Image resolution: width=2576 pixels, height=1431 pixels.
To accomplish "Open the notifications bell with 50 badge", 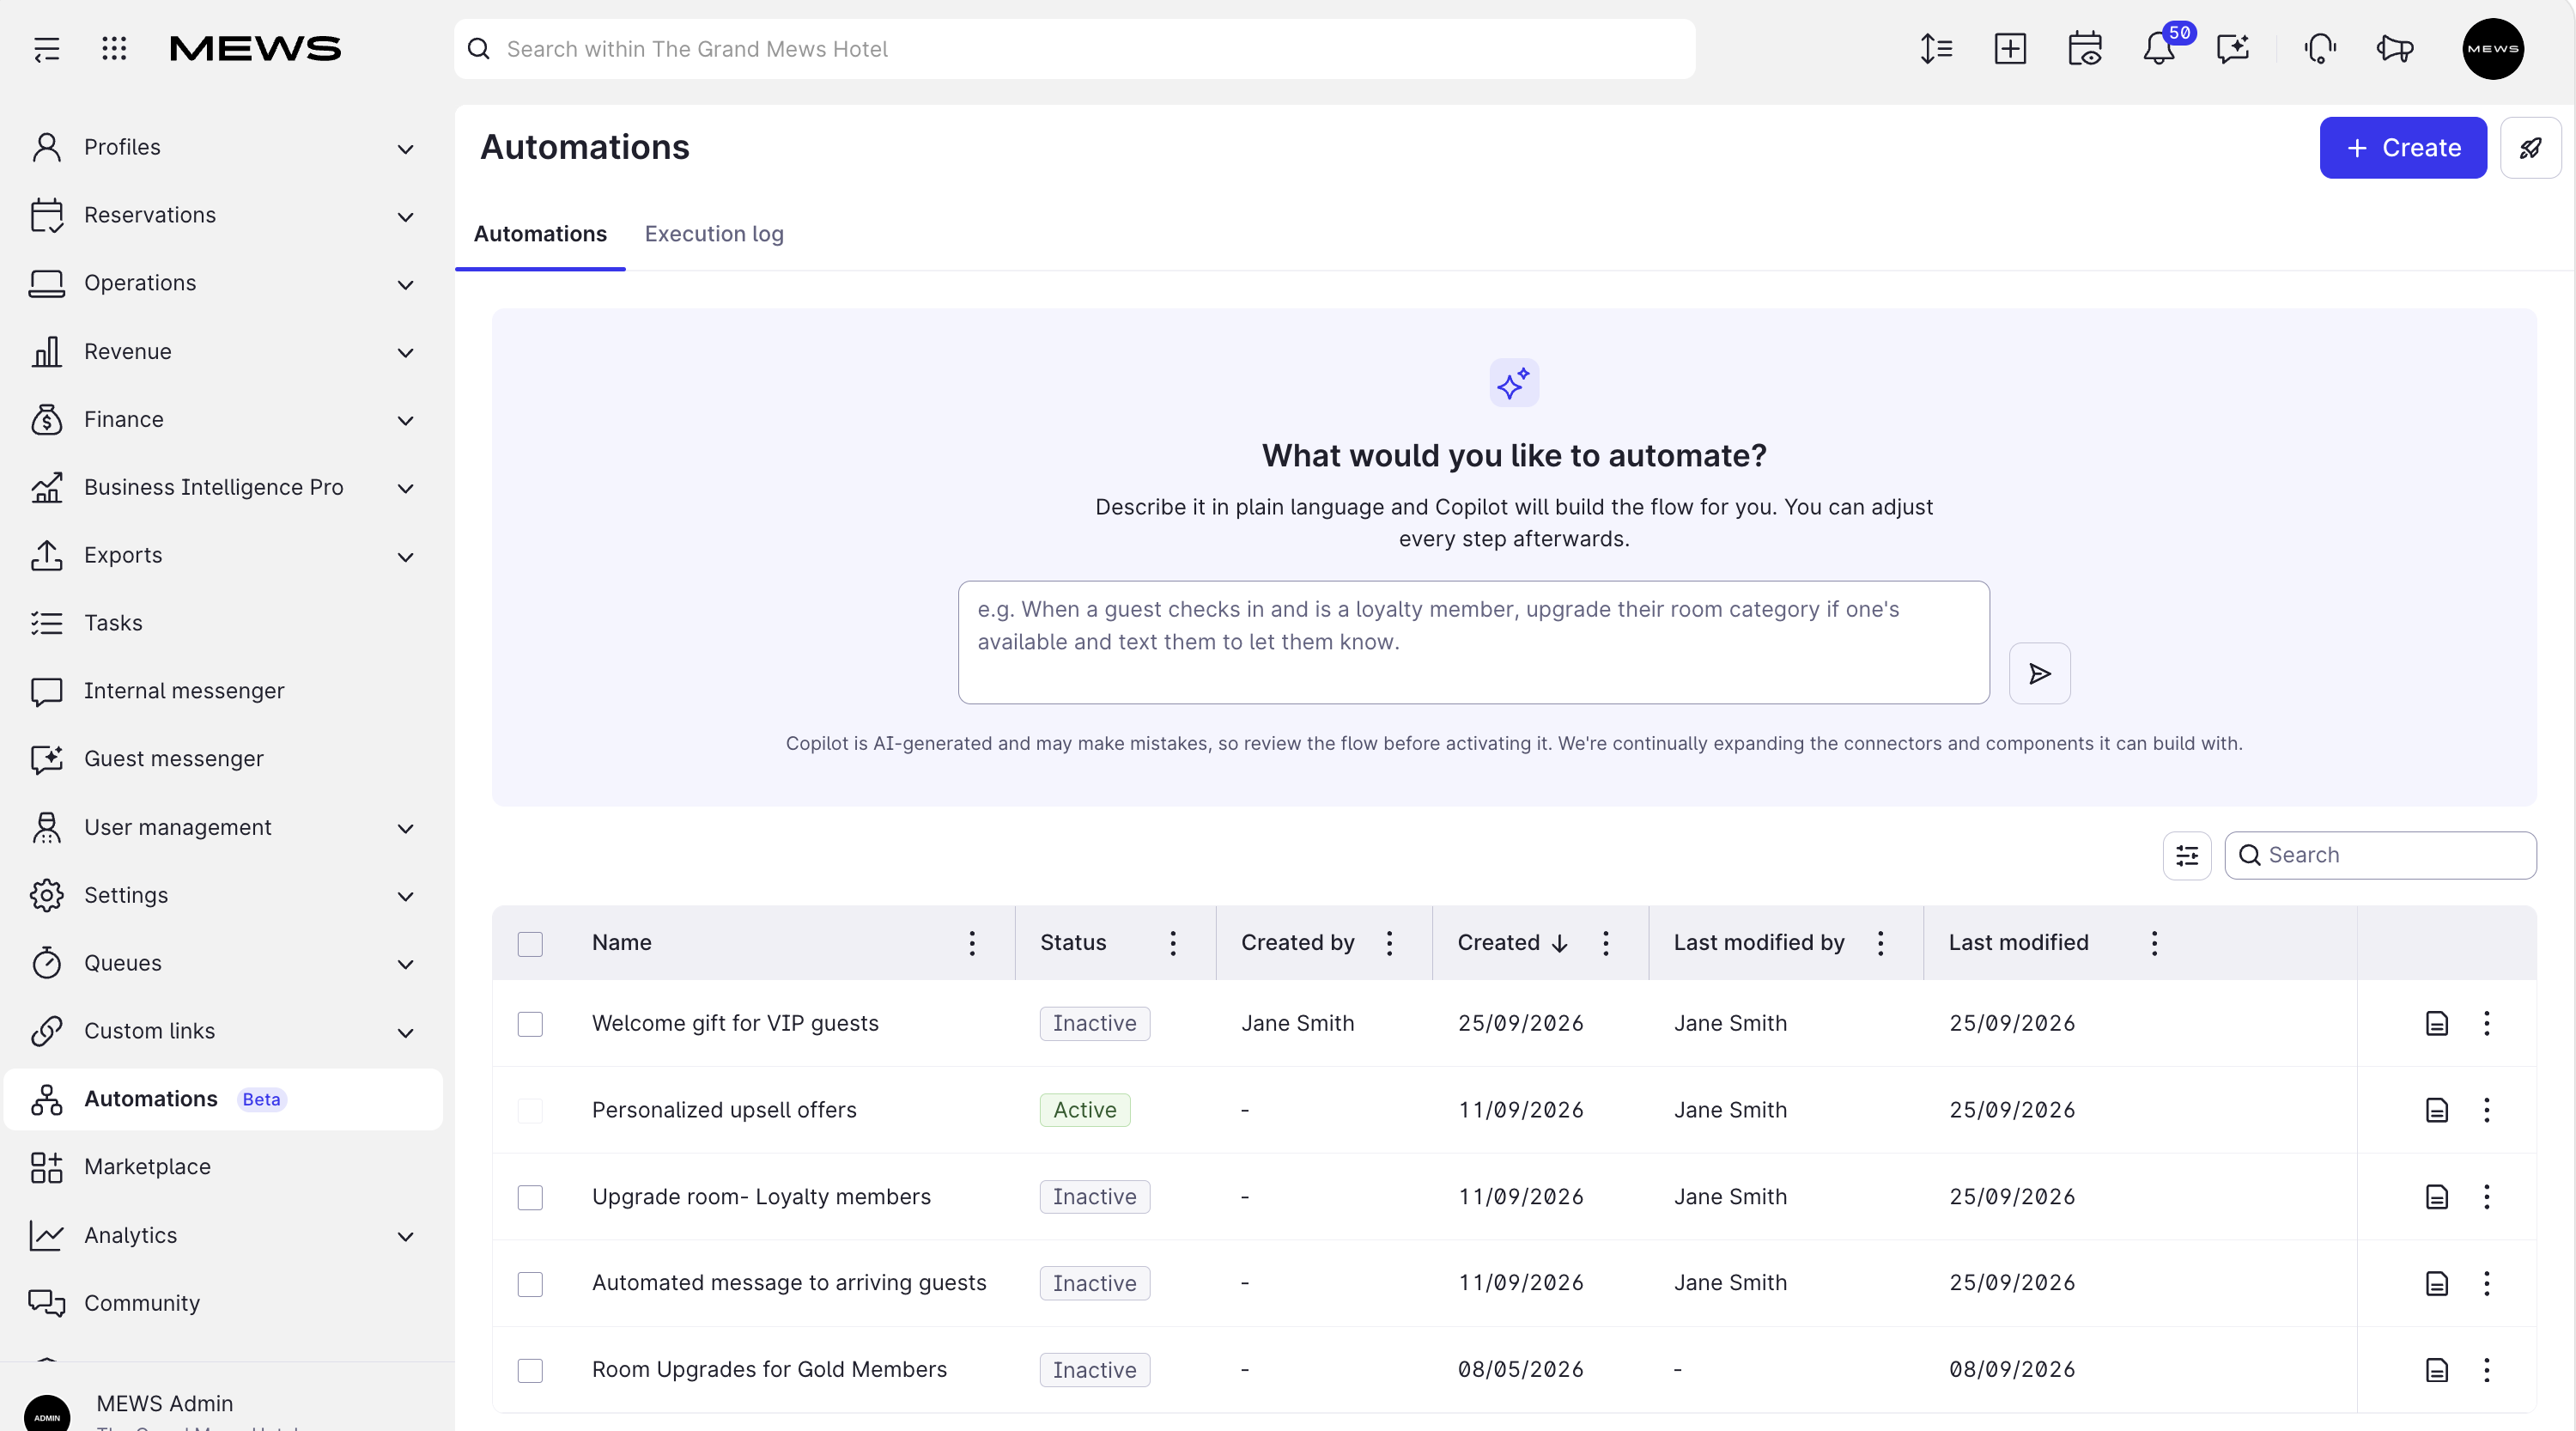I will coord(2160,49).
